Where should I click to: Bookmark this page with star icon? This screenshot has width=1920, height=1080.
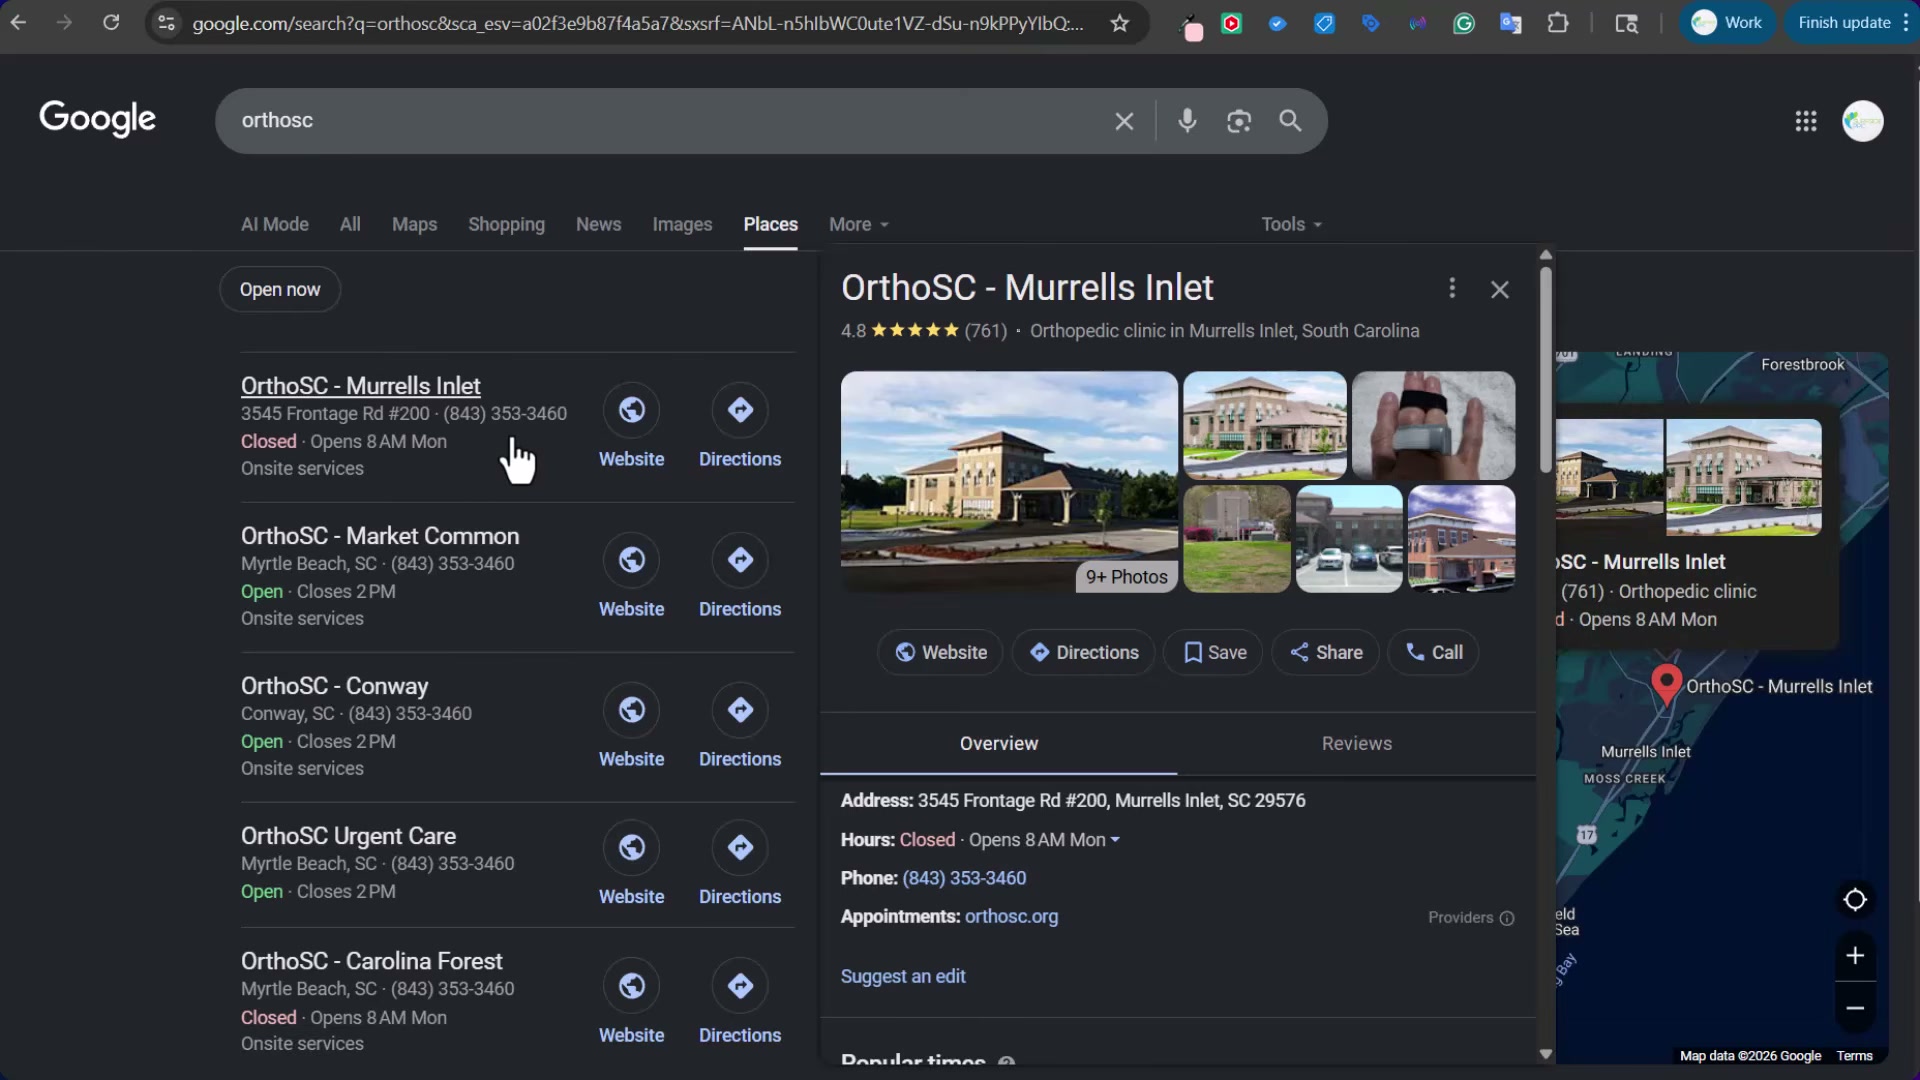click(1120, 23)
